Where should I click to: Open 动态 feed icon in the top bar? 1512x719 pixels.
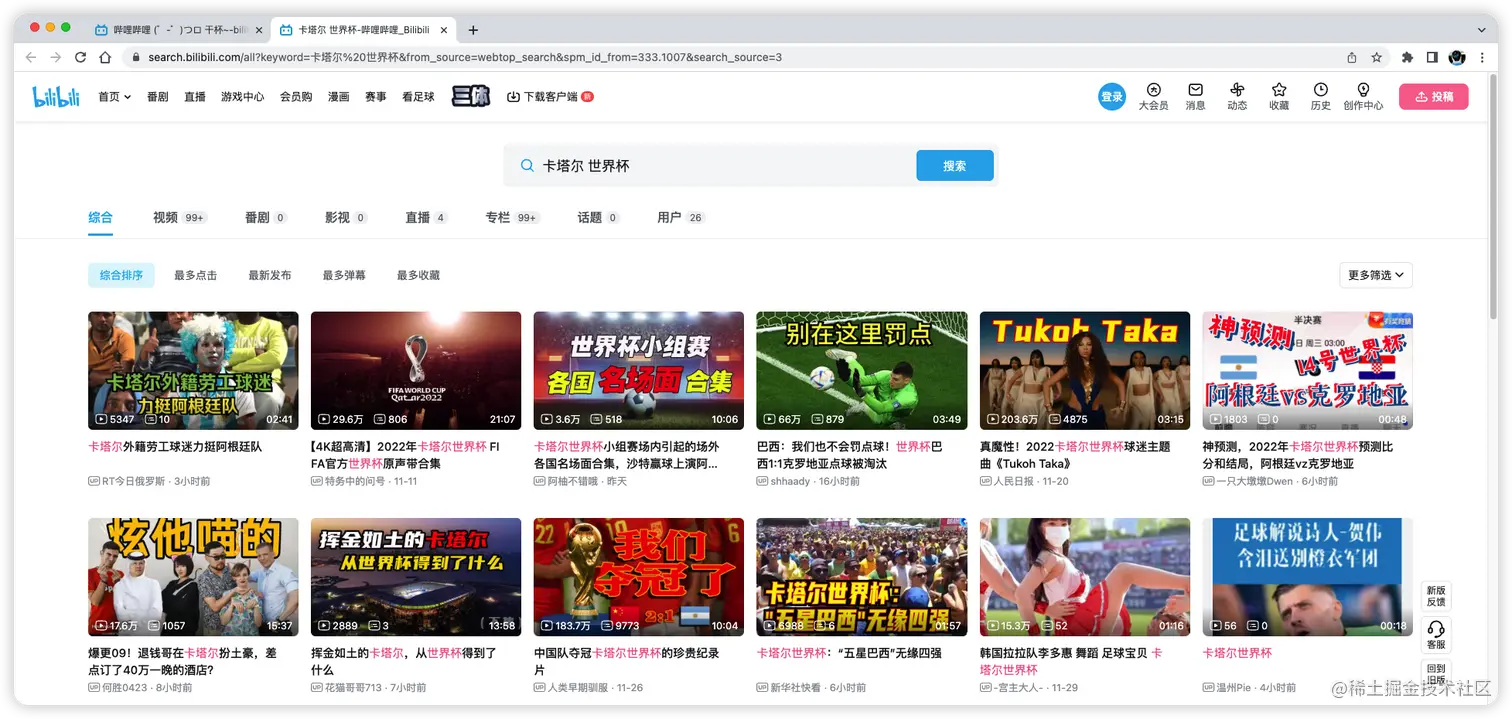point(1237,96)
